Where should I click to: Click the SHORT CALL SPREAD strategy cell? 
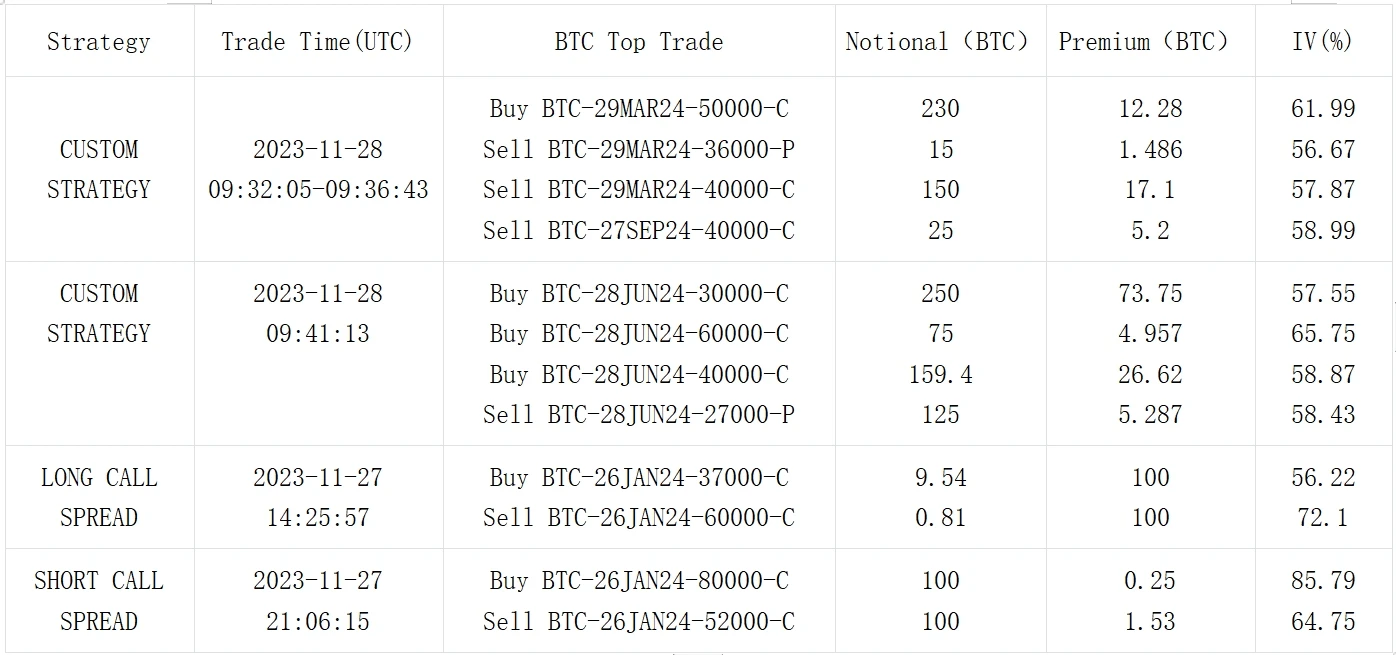pos(98,600)
